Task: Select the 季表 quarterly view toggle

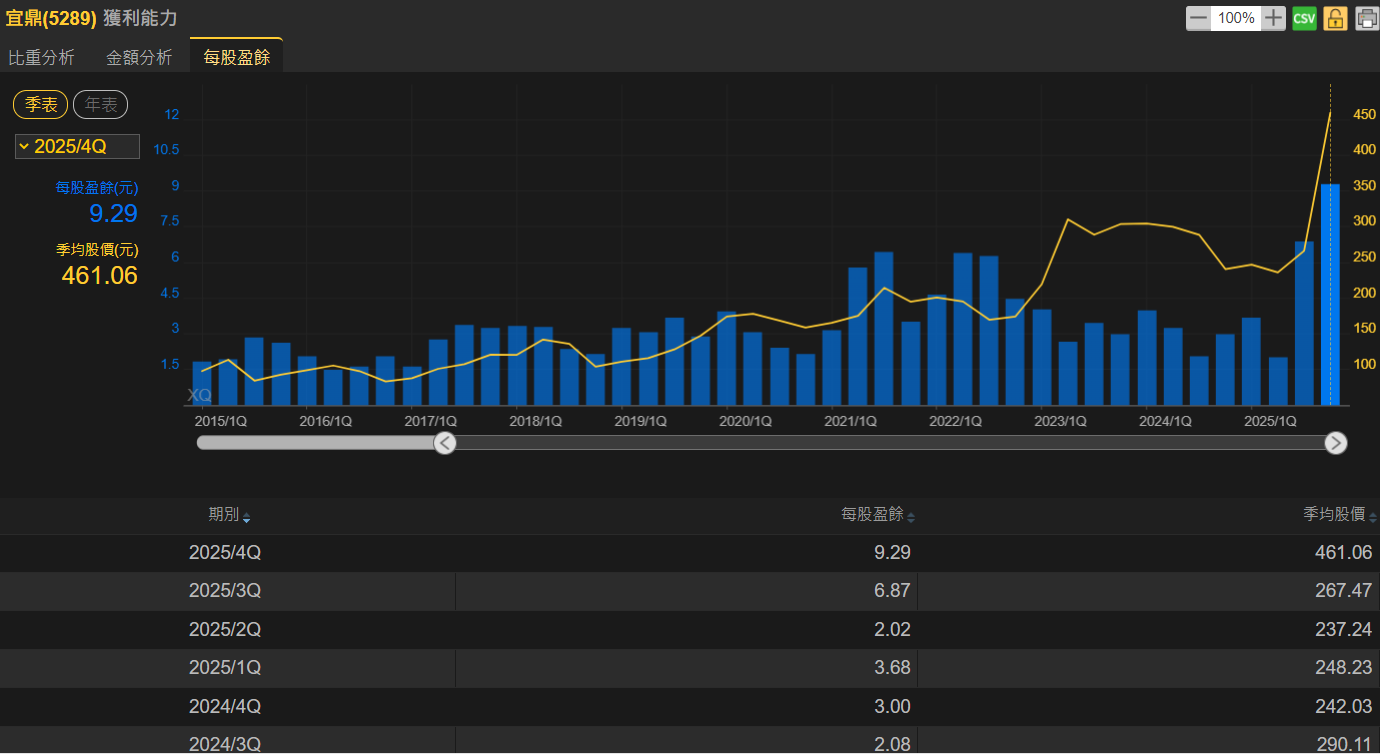Action: 41,105
